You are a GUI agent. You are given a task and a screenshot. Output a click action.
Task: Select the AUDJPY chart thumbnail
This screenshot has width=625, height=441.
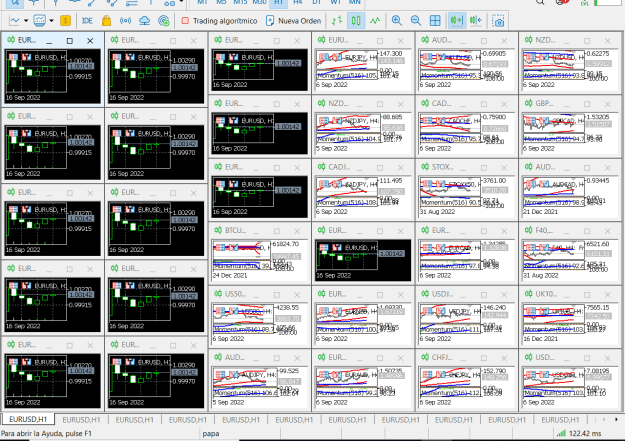(259, 388)
